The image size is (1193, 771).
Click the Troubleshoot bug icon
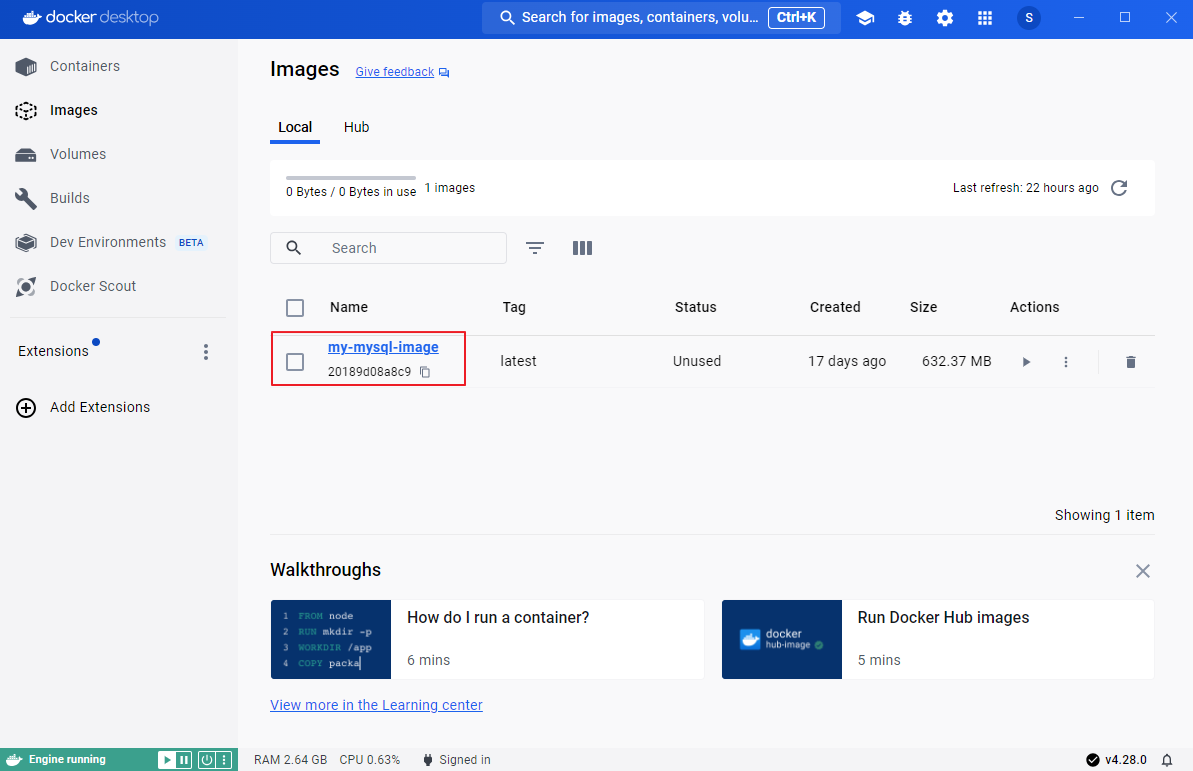click(x=905, y=18)
